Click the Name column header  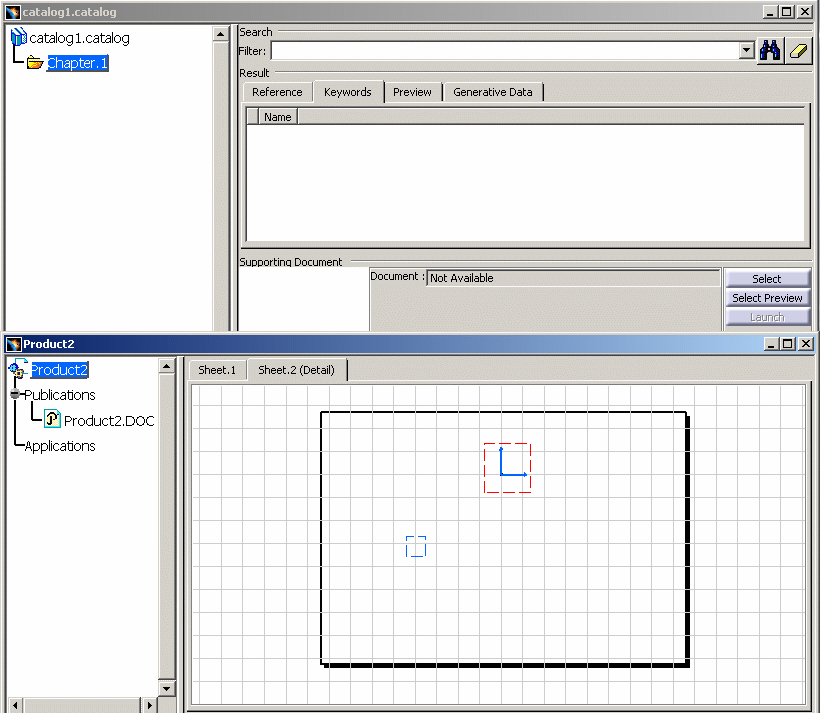[278, 117]
